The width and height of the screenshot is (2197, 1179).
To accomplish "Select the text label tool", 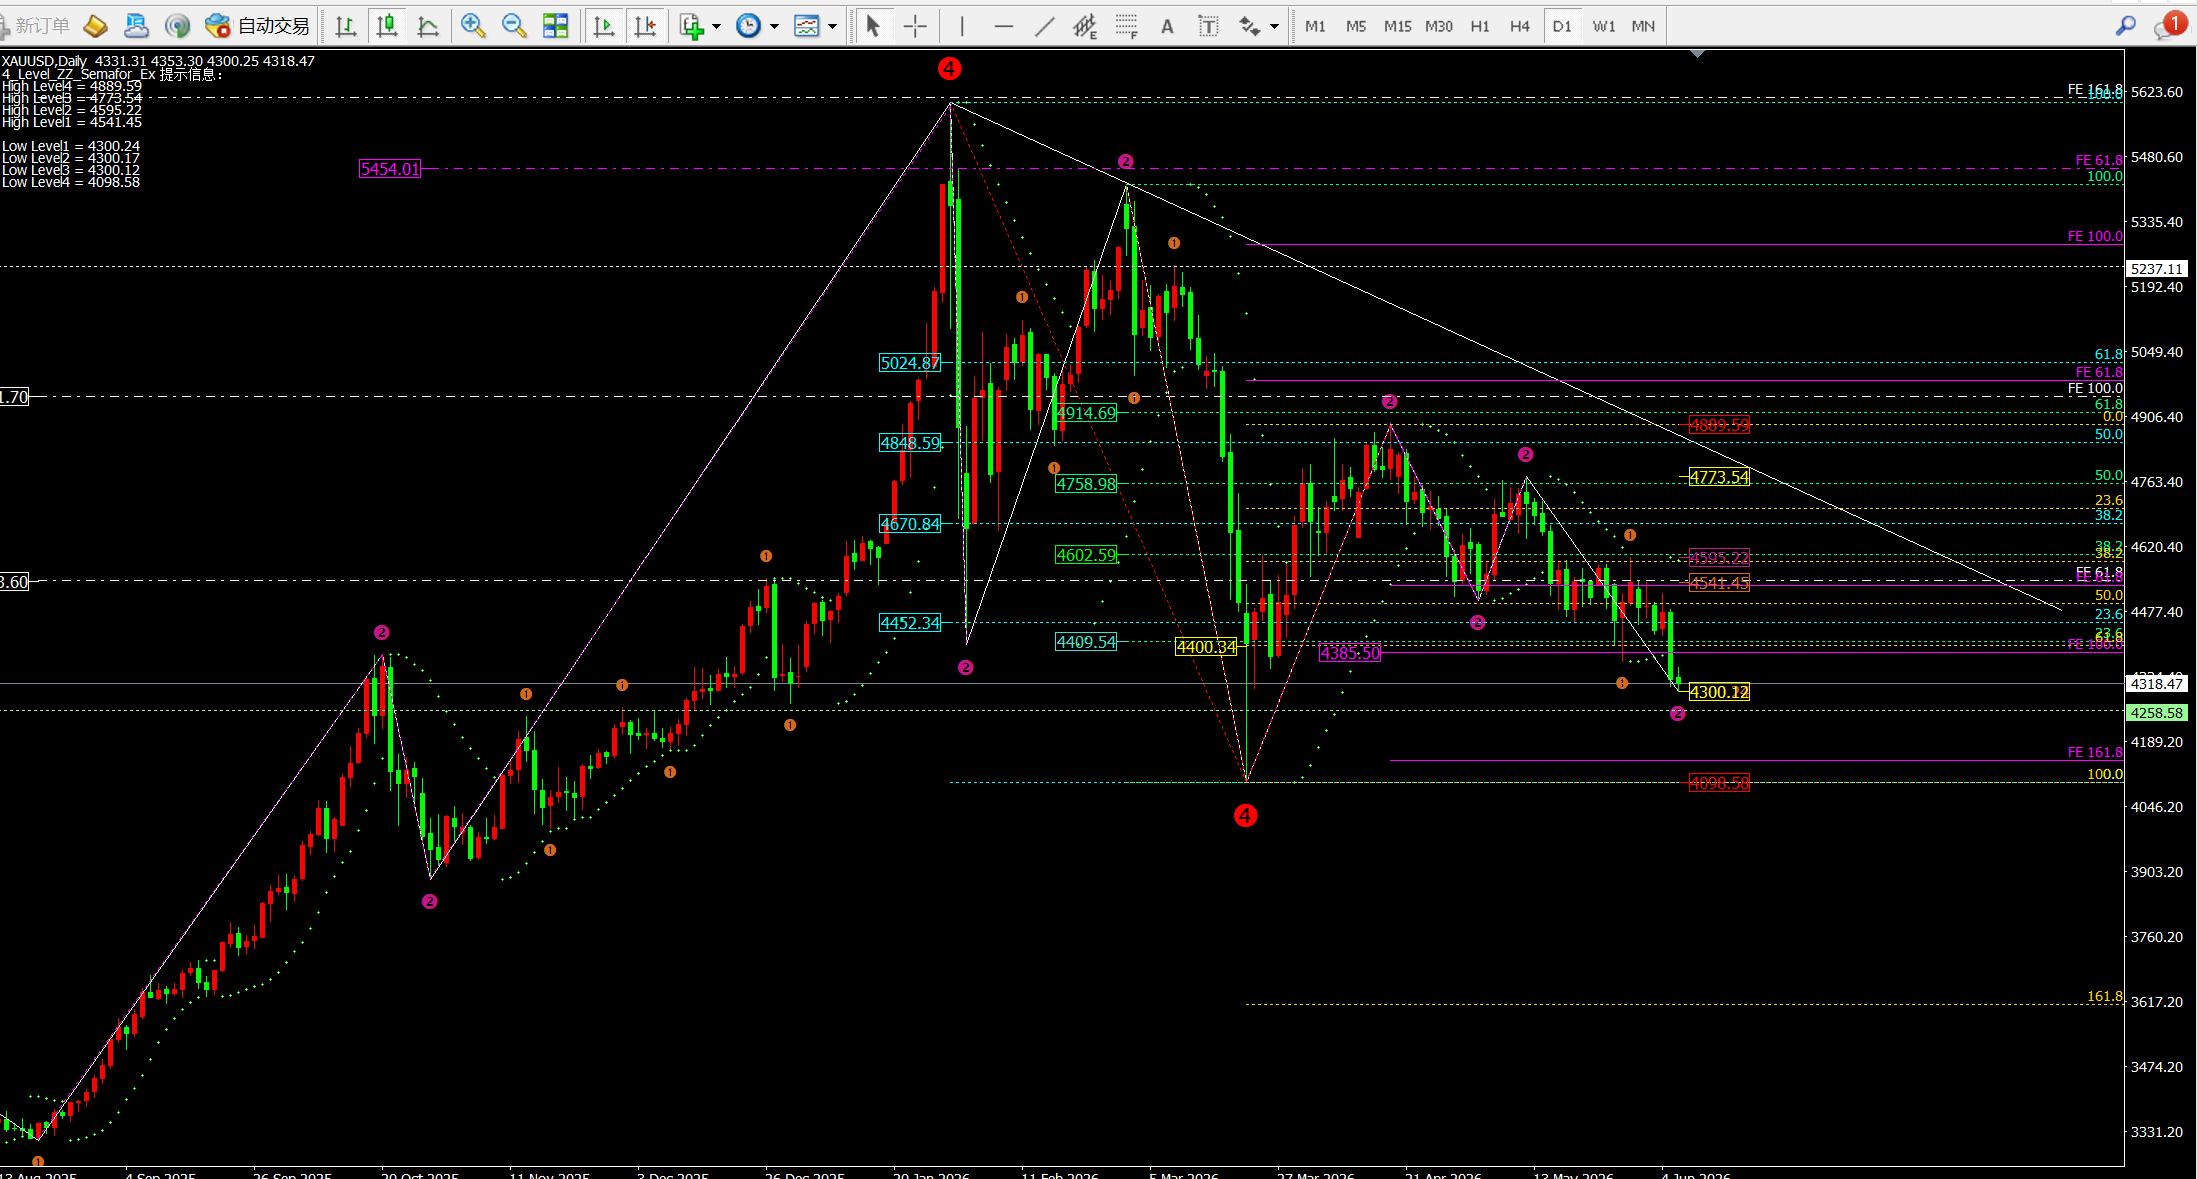I will 1208,26.
